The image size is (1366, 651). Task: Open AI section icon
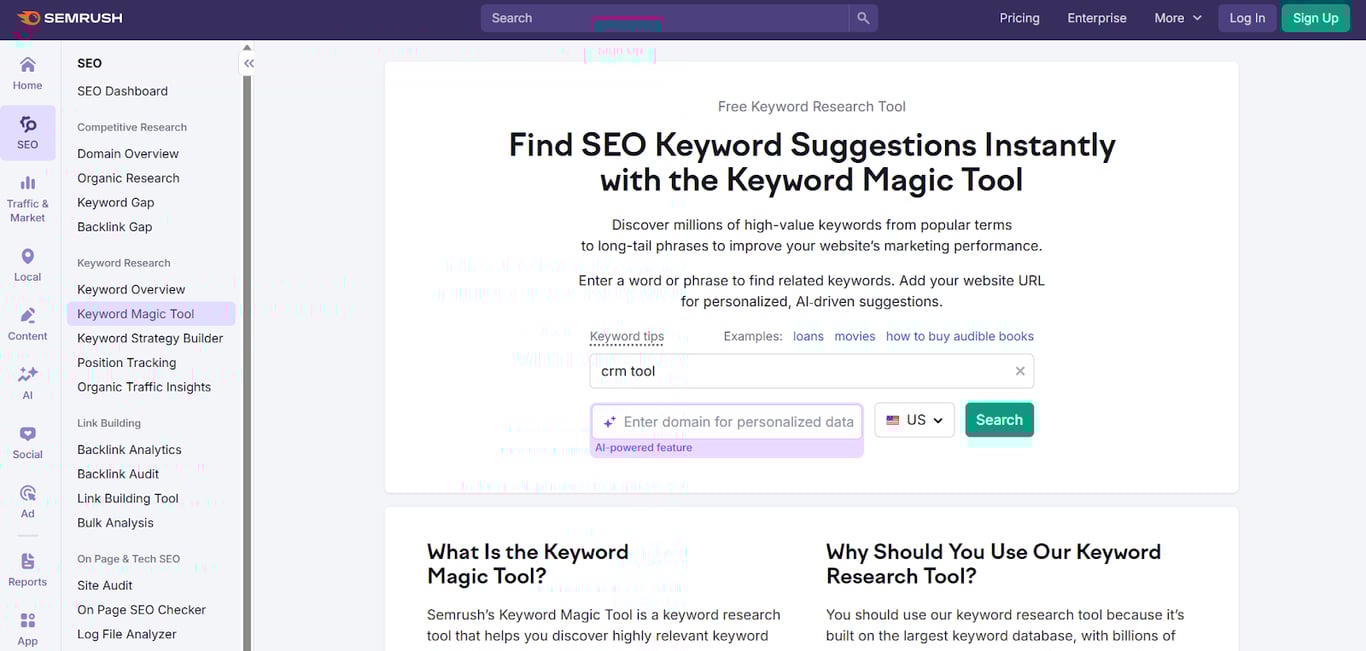28,383
